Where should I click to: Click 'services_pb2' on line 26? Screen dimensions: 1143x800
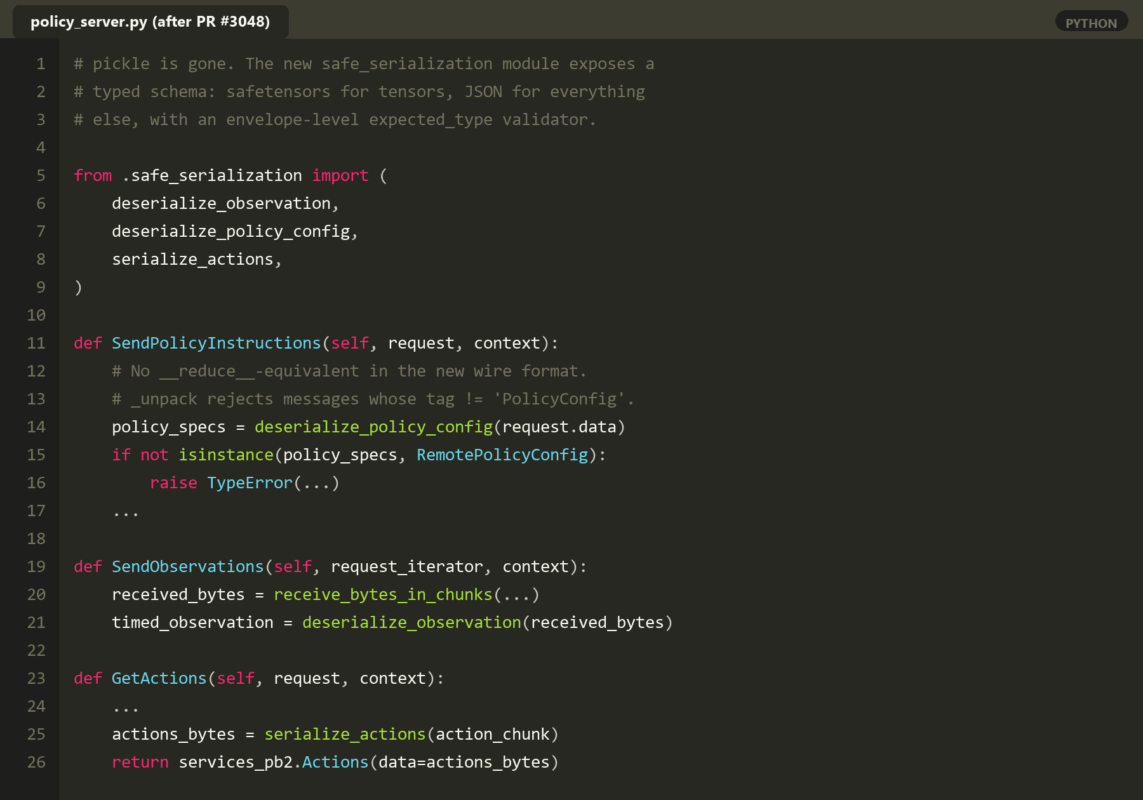coord(235,762)
